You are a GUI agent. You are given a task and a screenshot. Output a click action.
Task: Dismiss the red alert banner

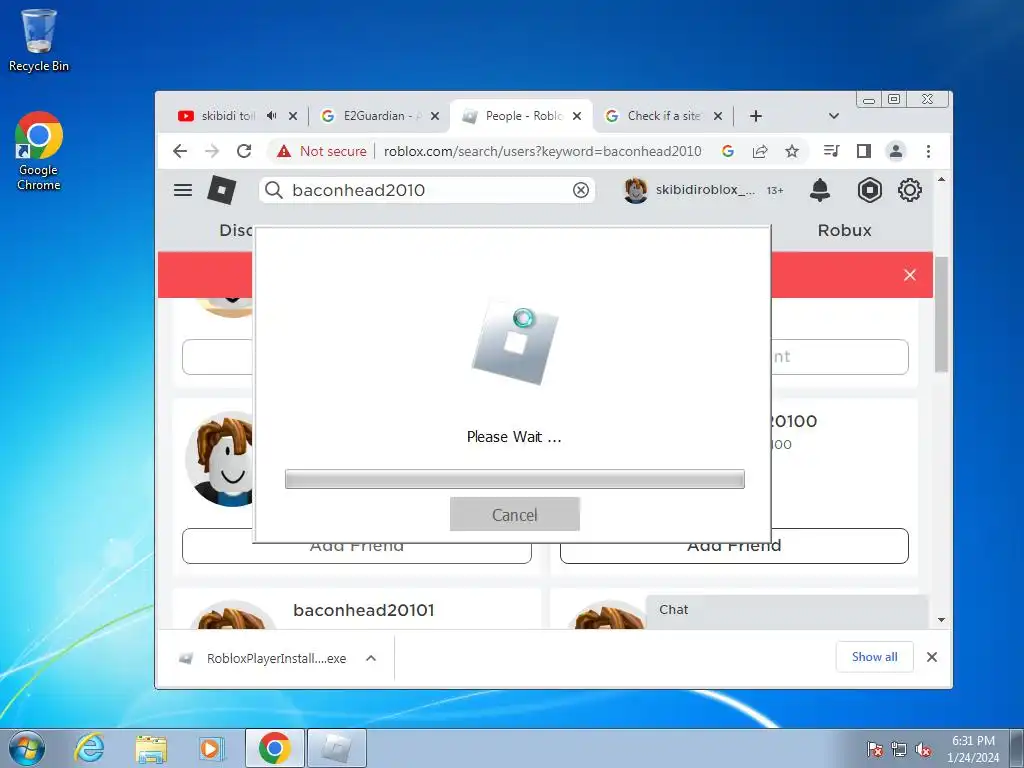point(910,275)
